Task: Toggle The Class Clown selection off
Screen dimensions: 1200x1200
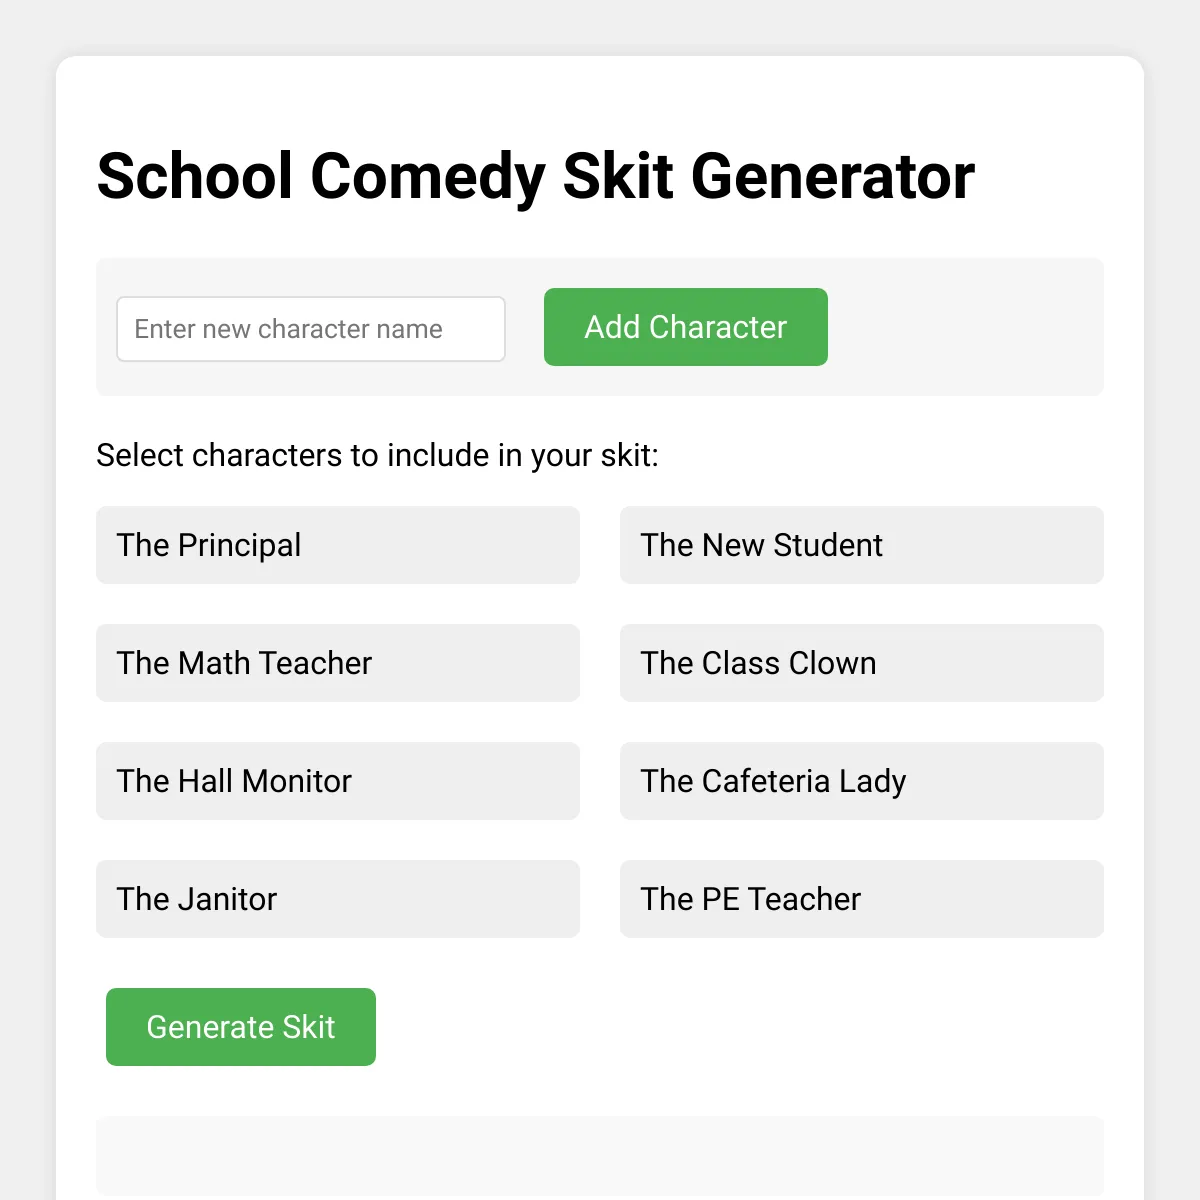Action: (x=861, y=663)
